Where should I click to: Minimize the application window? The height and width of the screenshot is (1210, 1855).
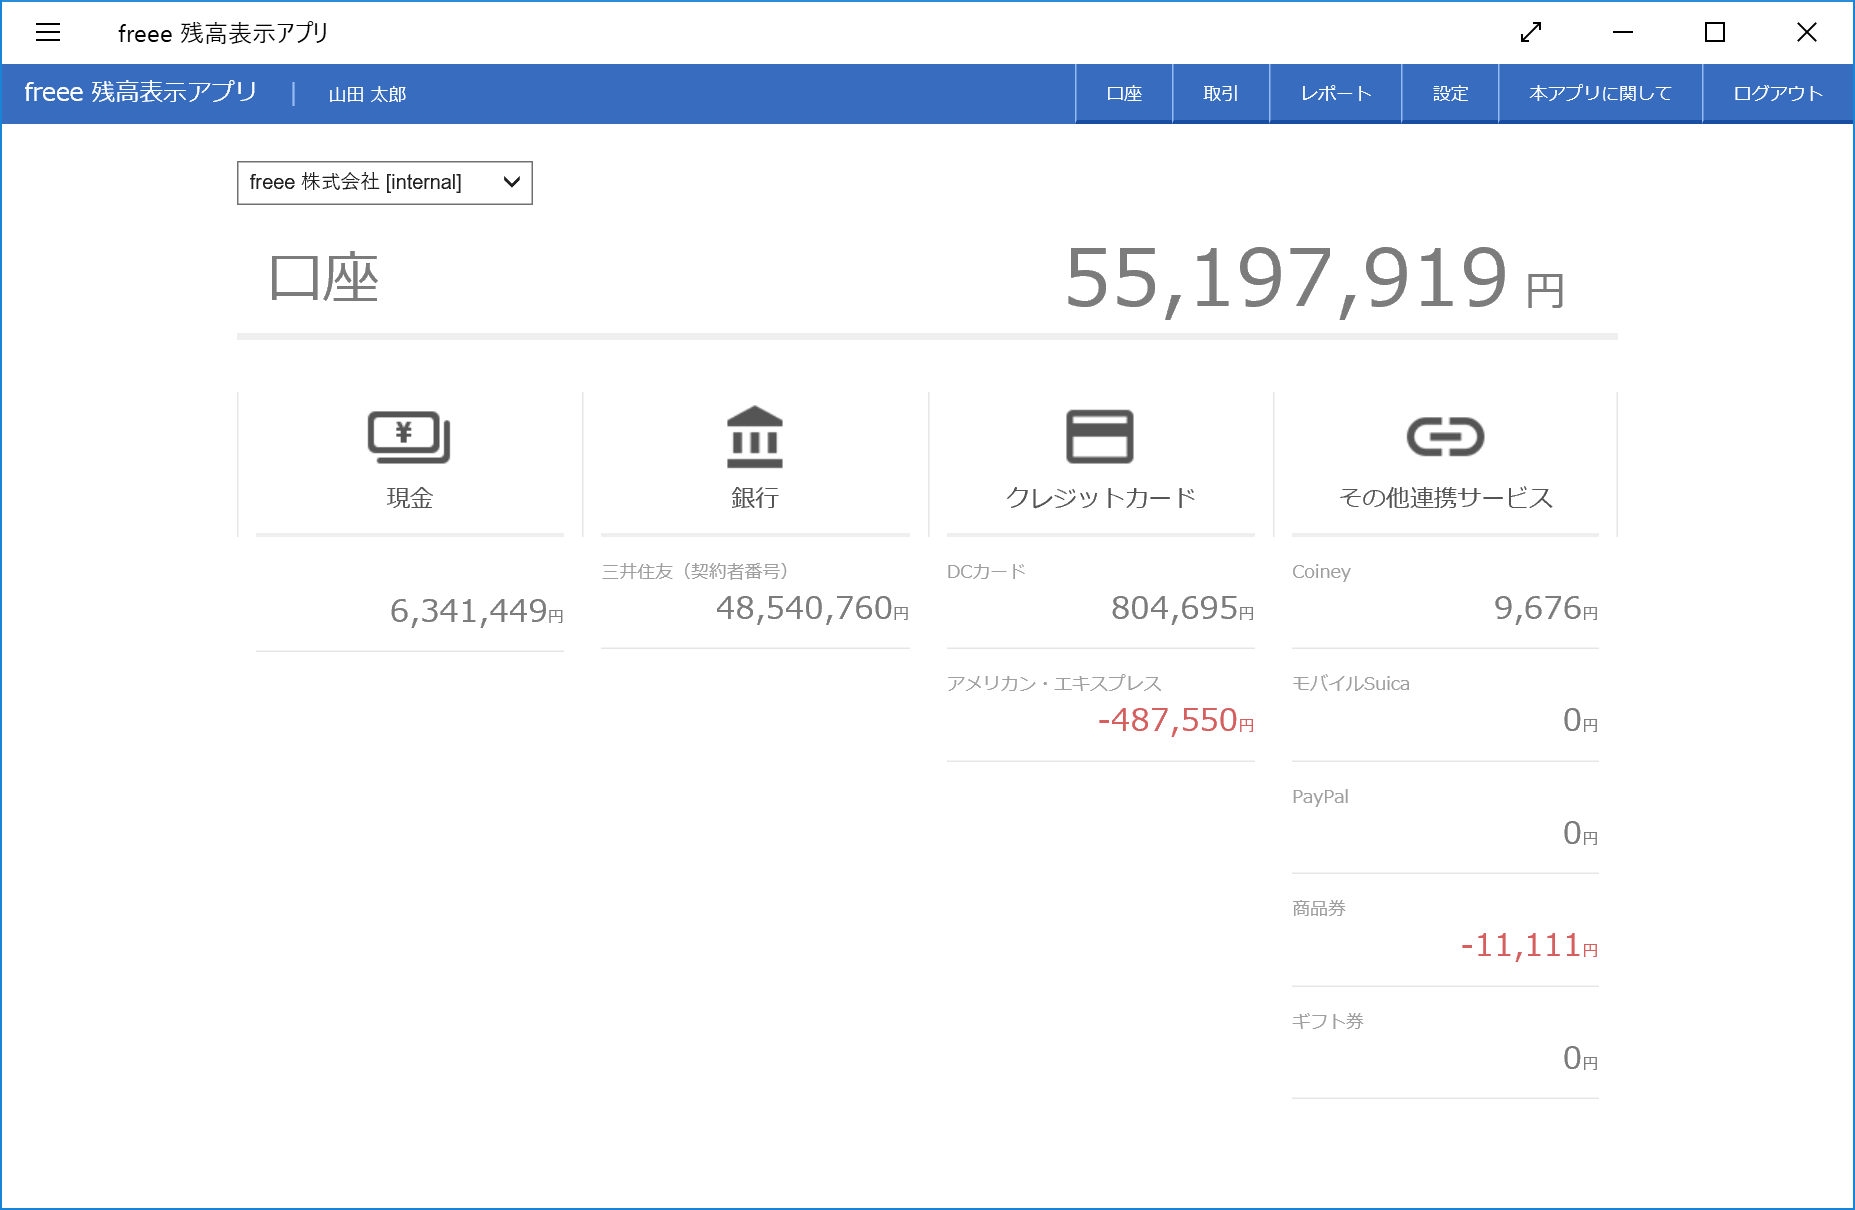pyautogui.click(x=1623, y=33)
